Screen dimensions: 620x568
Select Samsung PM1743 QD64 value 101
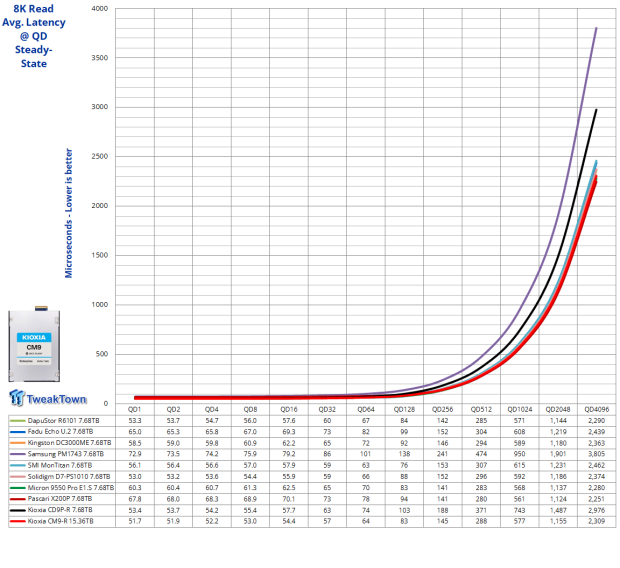(x=365, y=454)
